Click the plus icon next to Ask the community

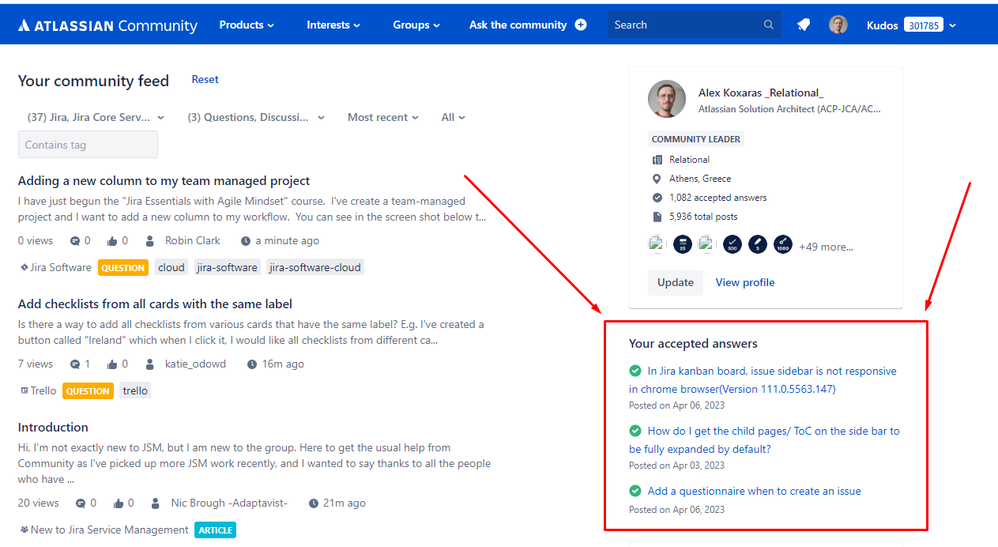[x=580, y=25]
